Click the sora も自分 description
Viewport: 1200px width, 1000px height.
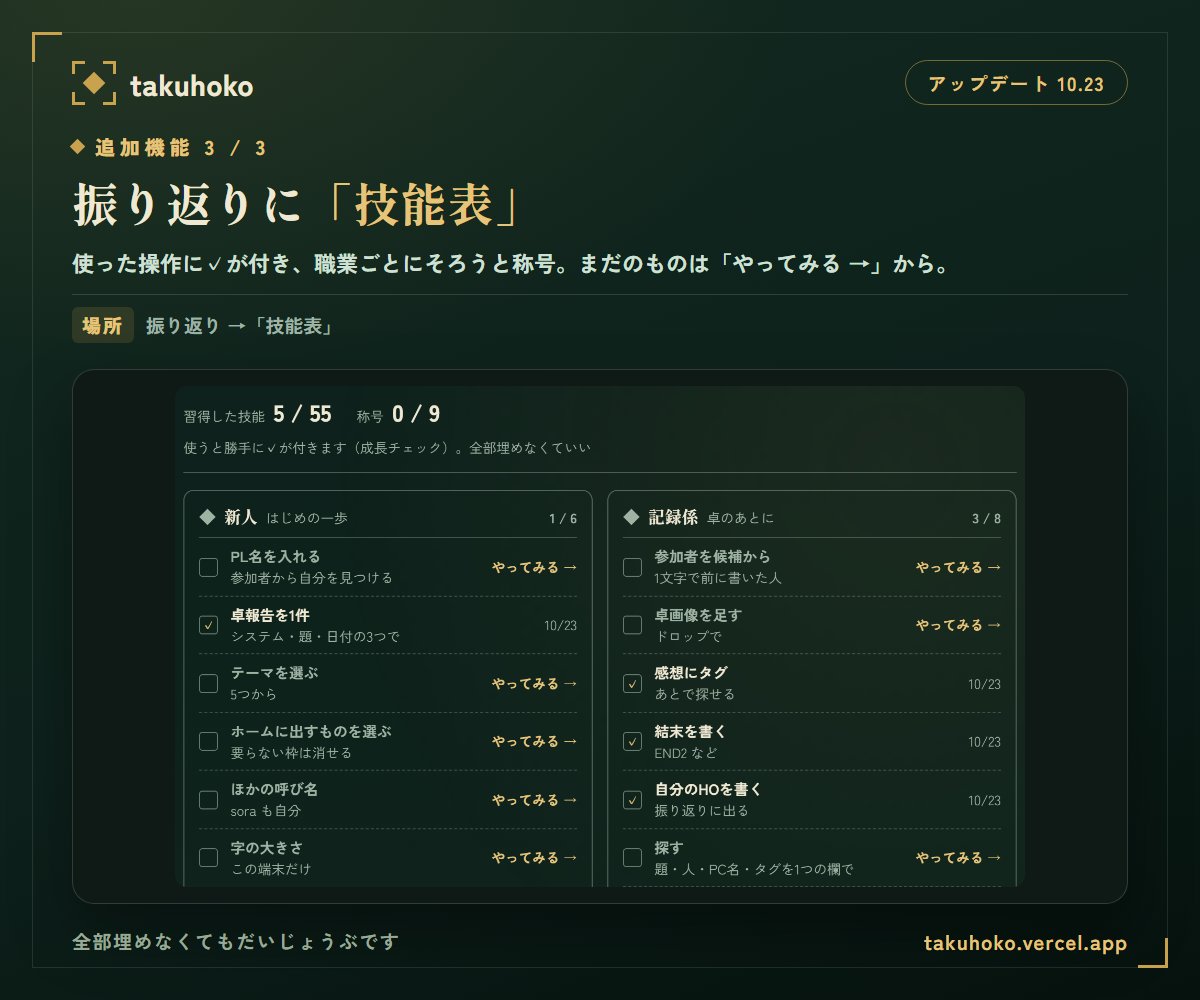265,811
